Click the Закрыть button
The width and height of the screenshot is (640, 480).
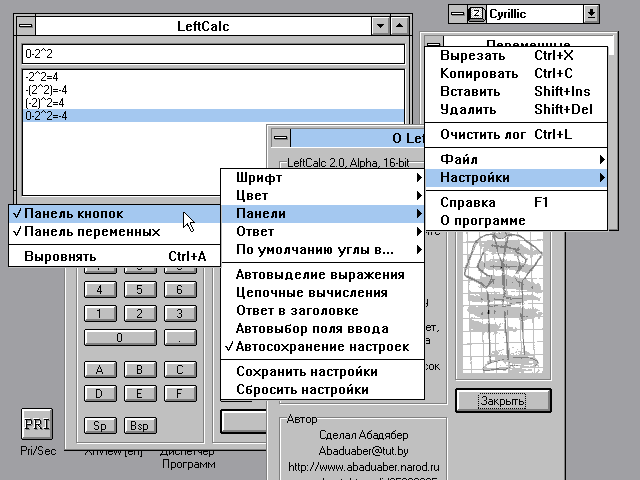(502, 400)
